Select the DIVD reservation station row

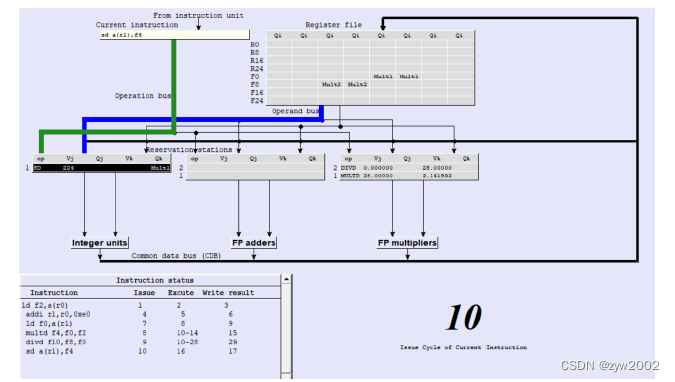(409, 168)
